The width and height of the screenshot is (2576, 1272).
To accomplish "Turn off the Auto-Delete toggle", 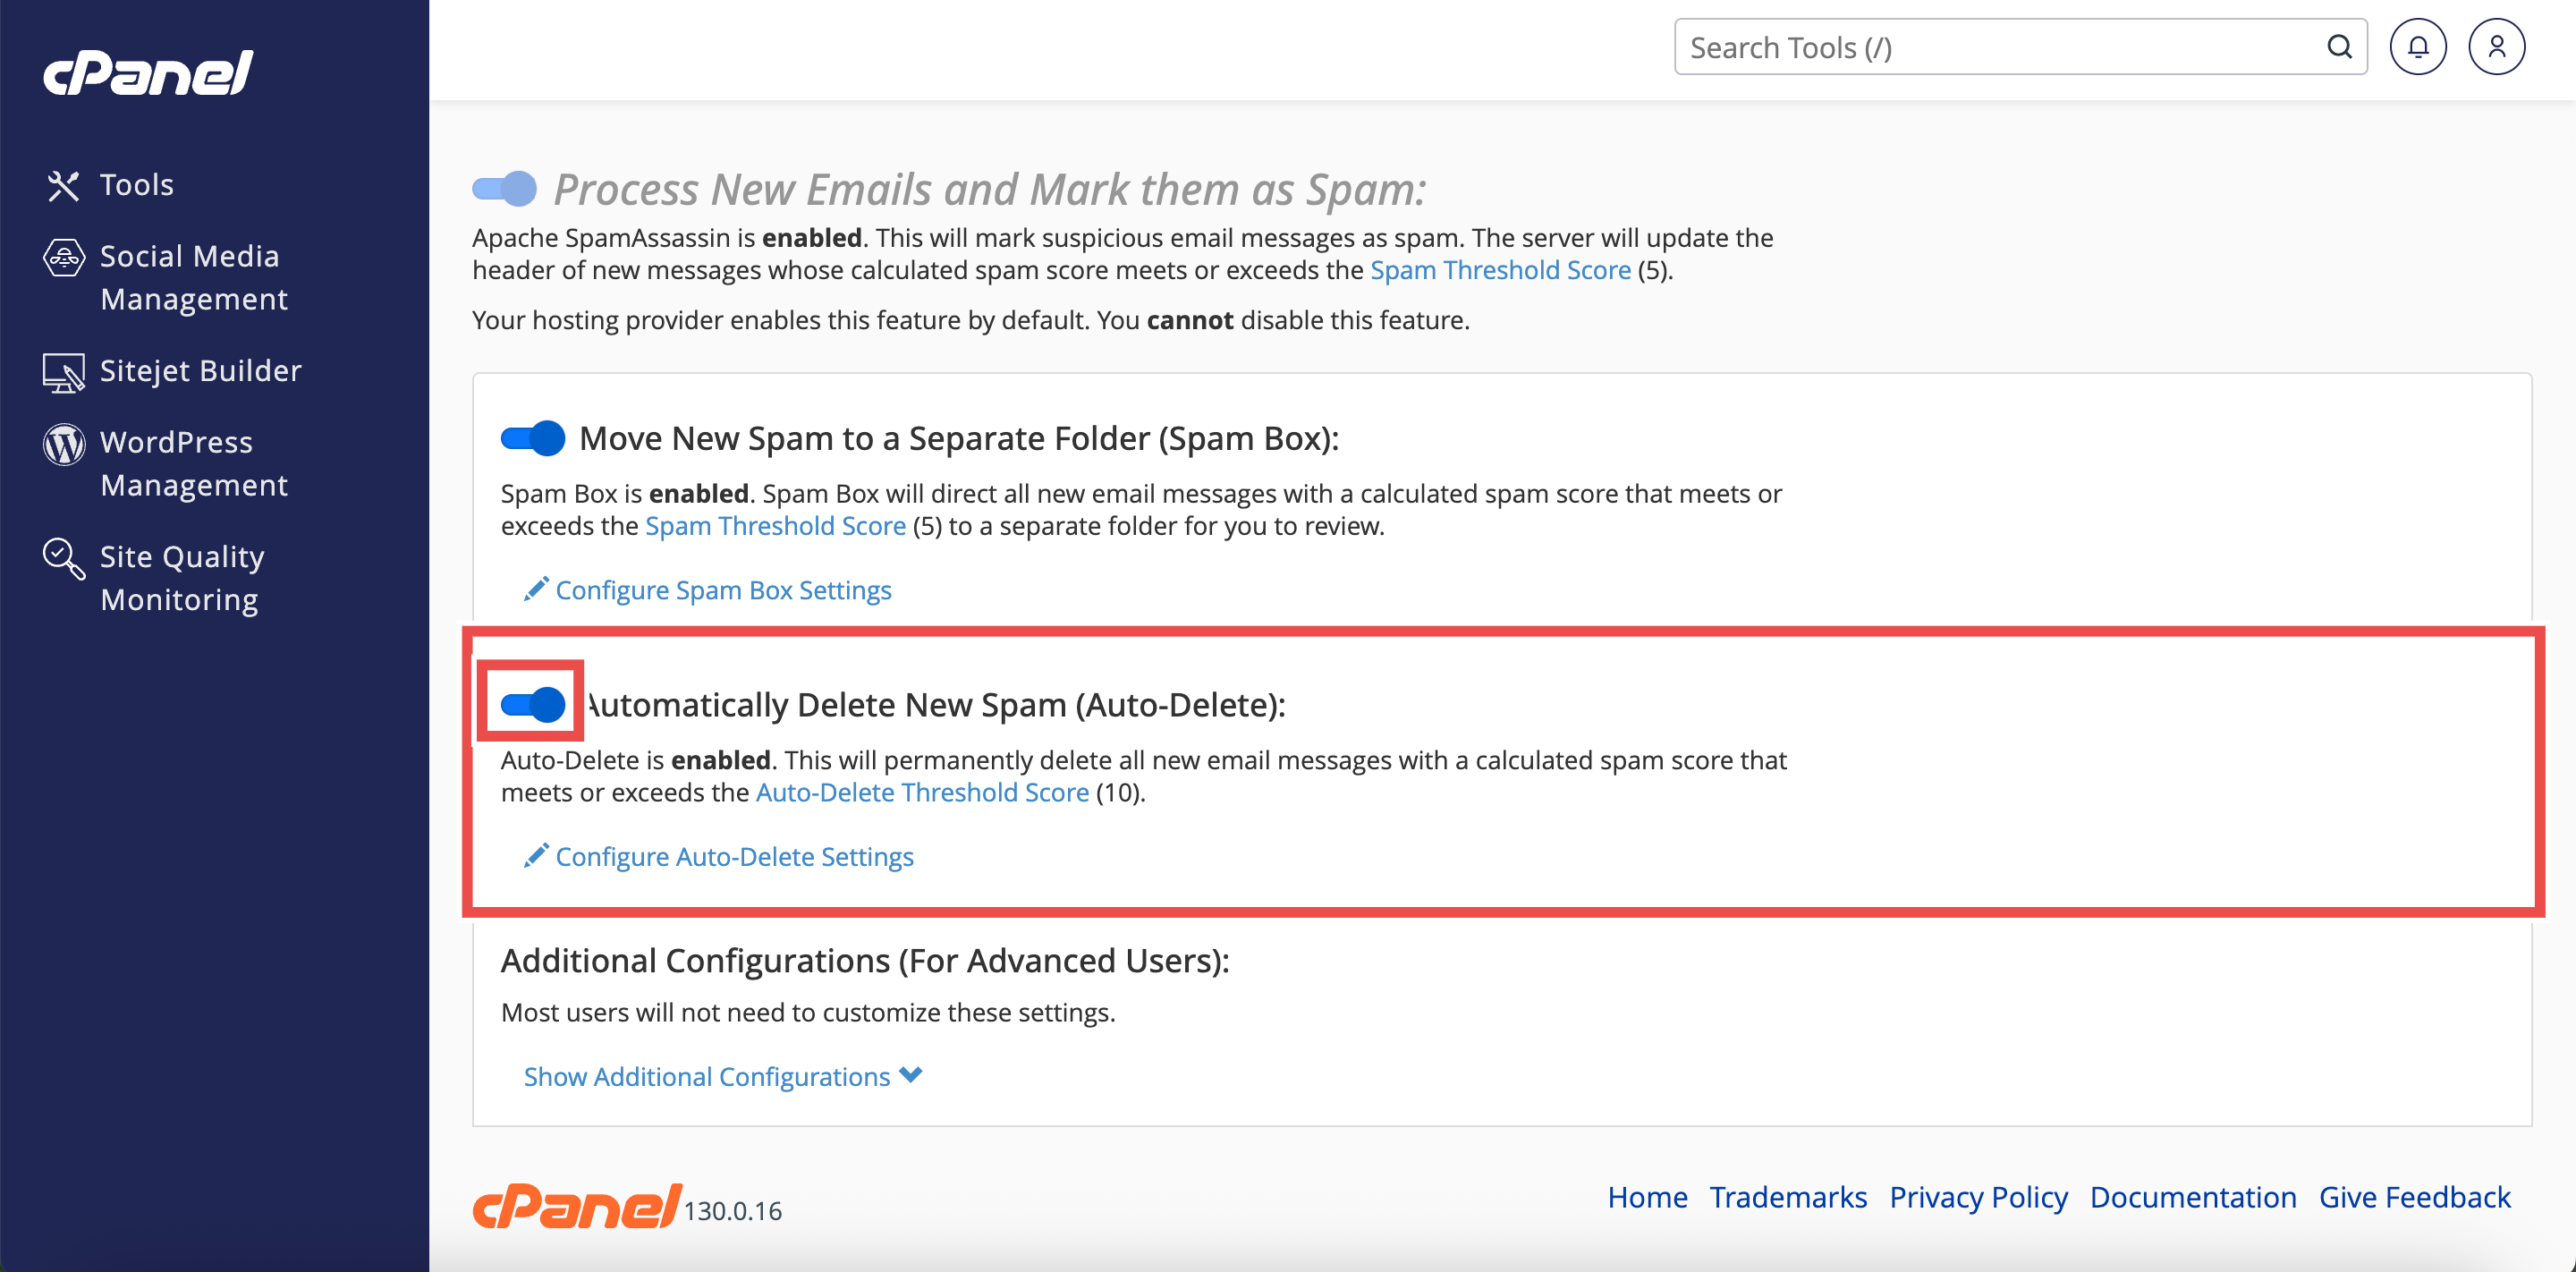I will point(533,705).
